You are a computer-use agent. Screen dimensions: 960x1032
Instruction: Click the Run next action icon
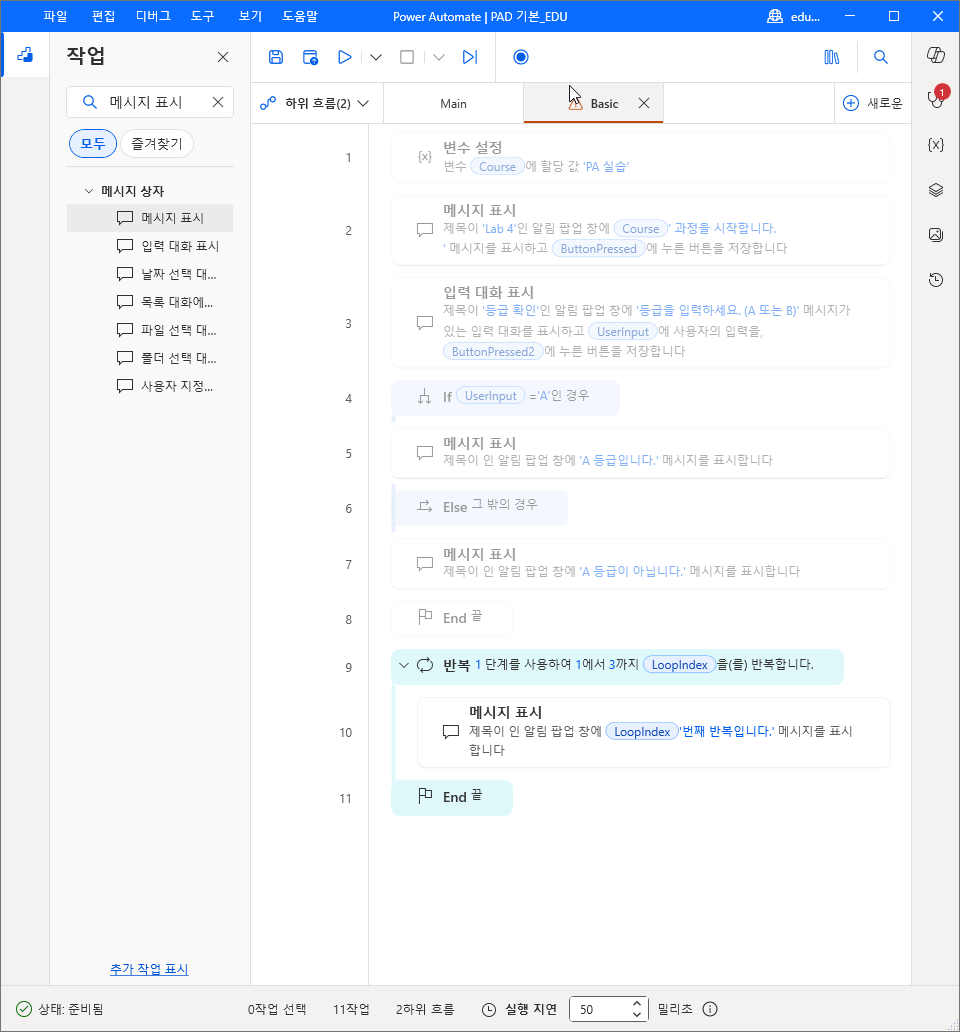tap(470, 57)
